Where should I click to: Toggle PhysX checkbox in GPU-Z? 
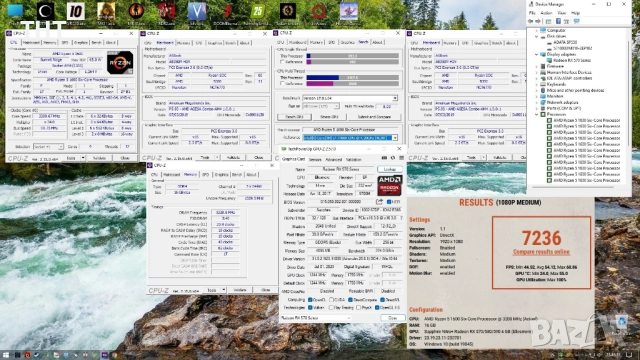click(x=358, y=307)
